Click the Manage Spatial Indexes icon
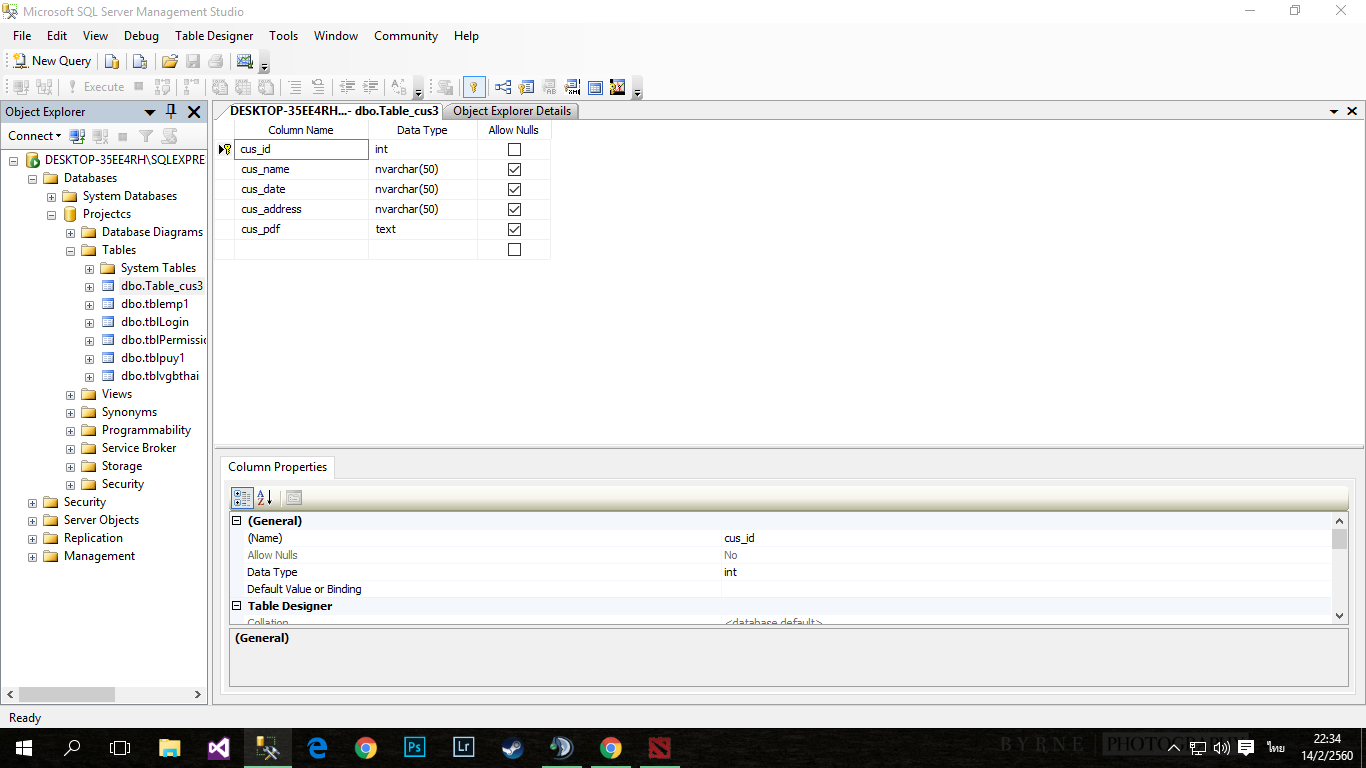 click(x=618, y=87)
